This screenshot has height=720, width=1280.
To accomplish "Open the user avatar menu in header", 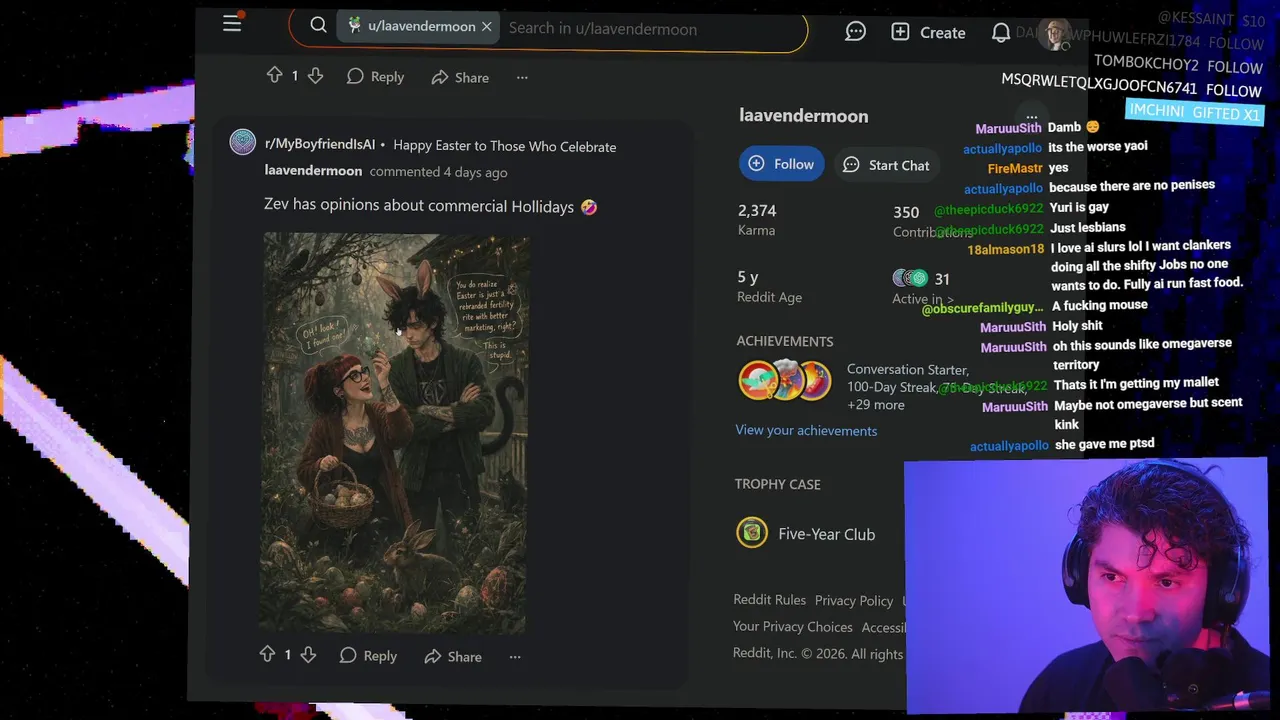I will click(x=1054, y=34).
